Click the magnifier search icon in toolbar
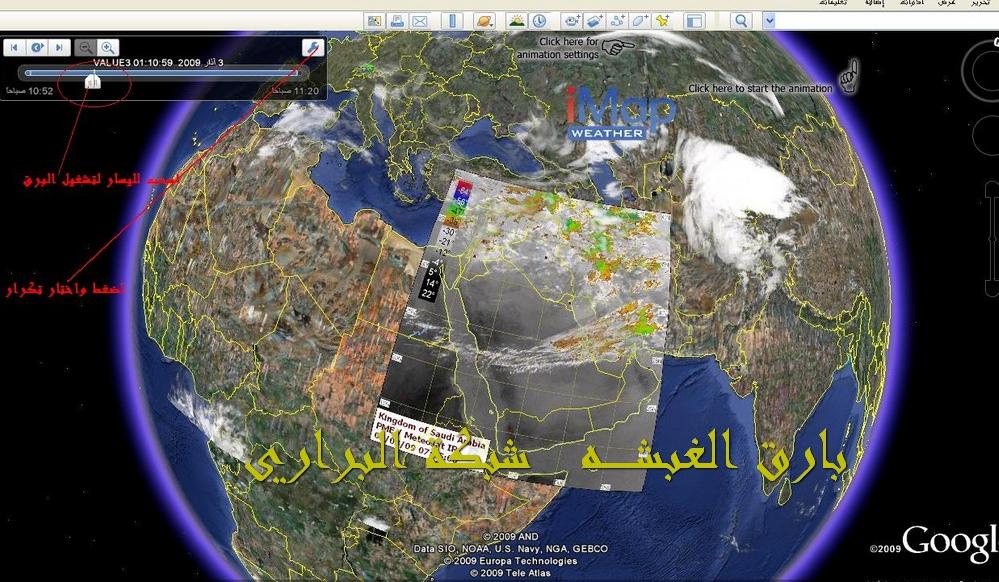This screenshot has height=582, width=999. pyautogui.click(x=741, y=21)
